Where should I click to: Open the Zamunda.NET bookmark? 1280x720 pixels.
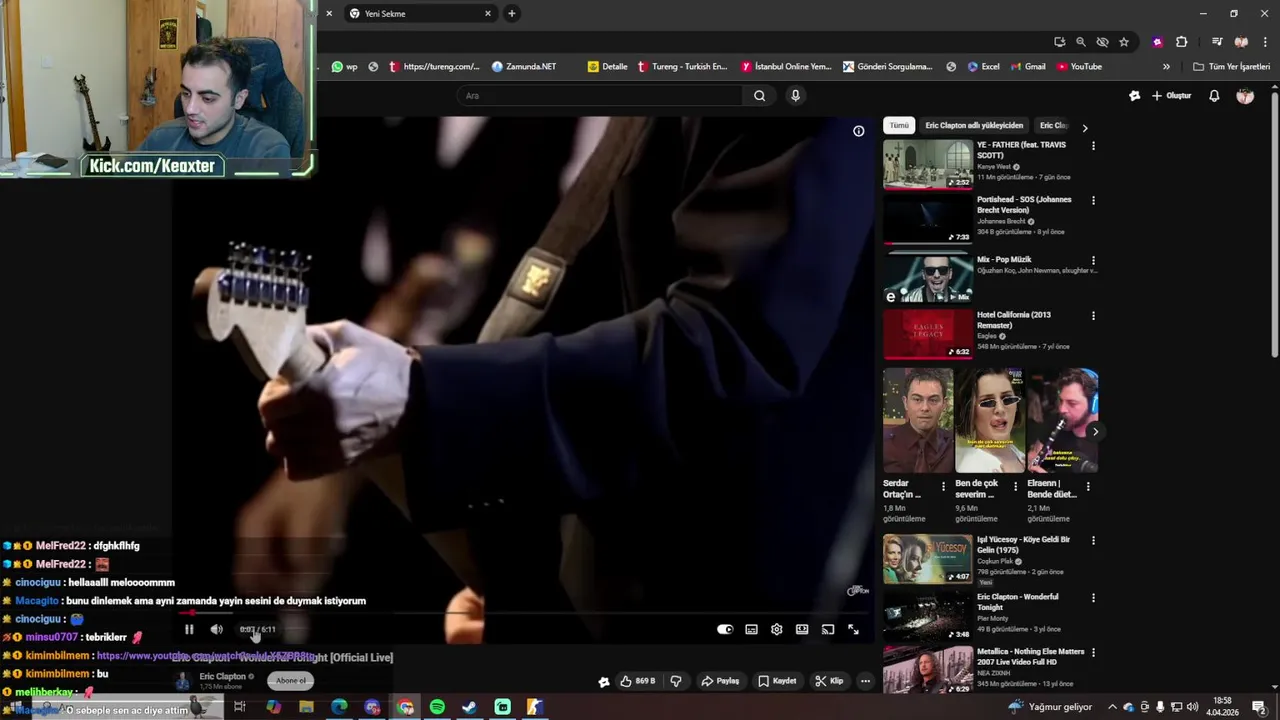coord(524,67)
